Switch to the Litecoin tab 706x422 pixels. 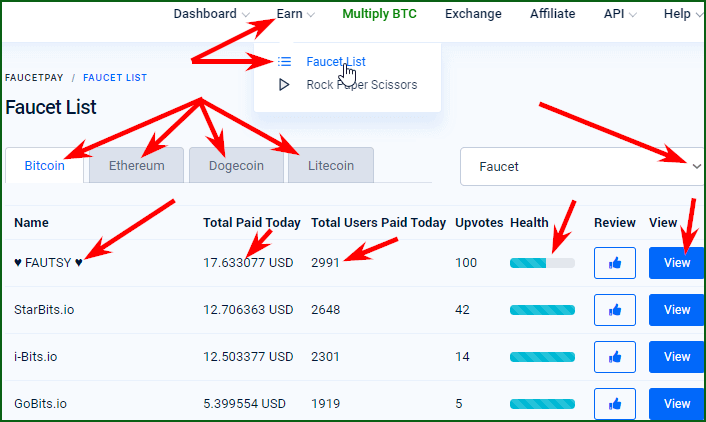click(x=331, y=165)
